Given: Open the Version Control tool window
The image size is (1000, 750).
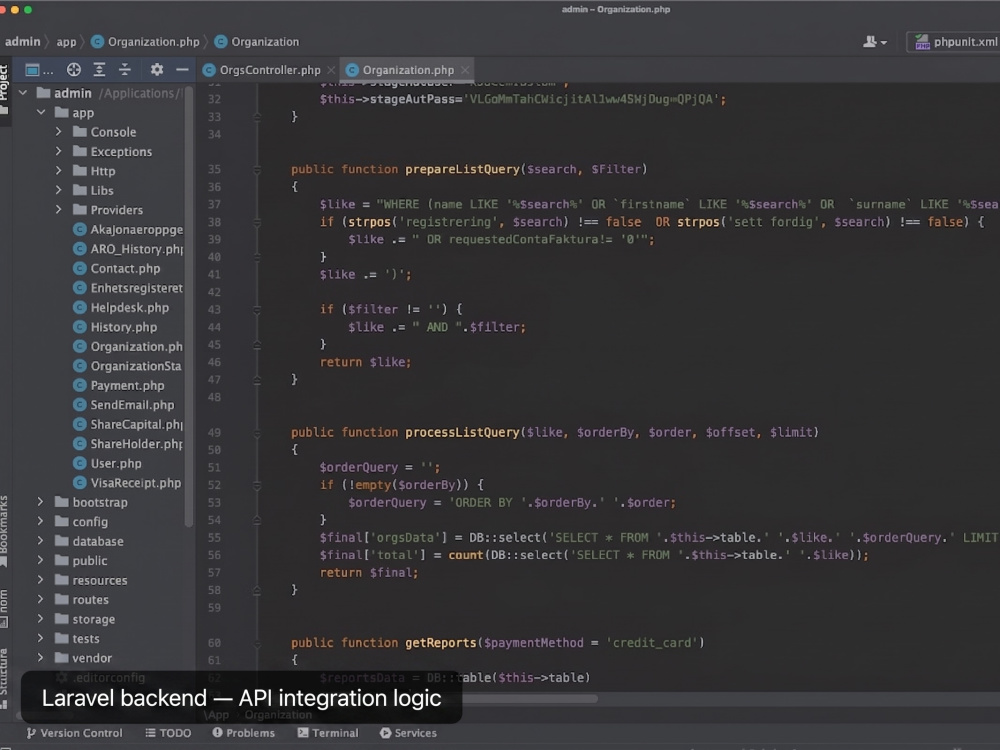Looking at the screenshot, I should tap(74, 733).
